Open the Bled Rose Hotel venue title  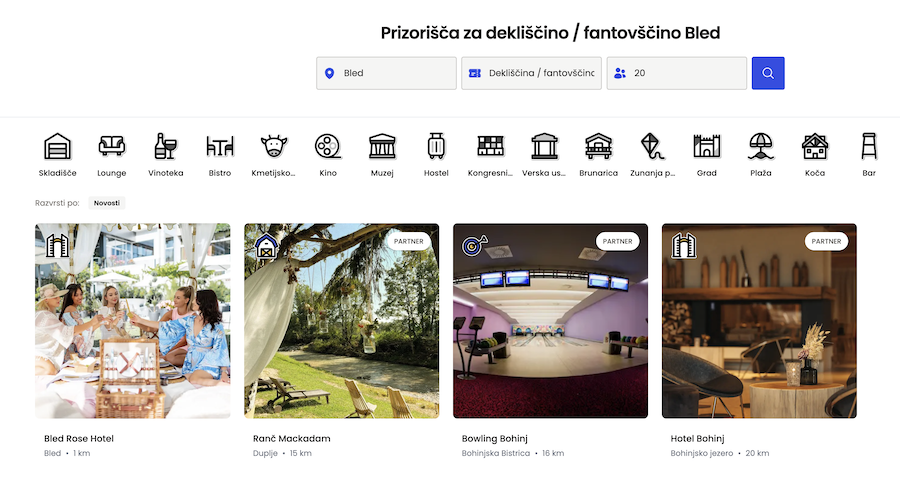point(86,438)
